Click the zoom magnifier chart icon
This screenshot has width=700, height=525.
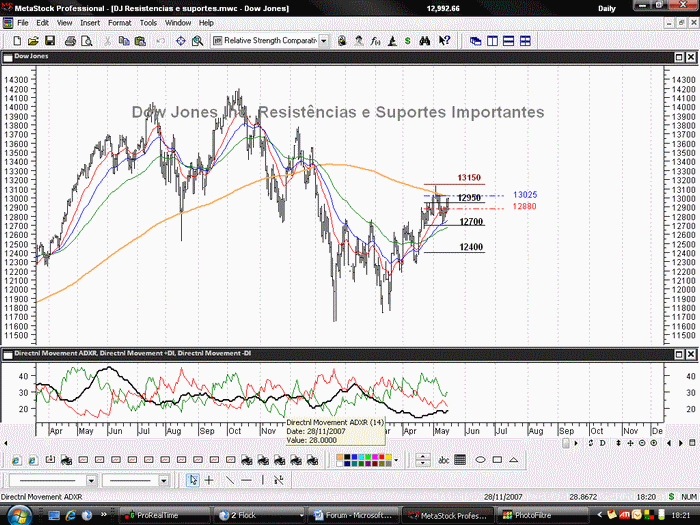[x=197, y=41]
